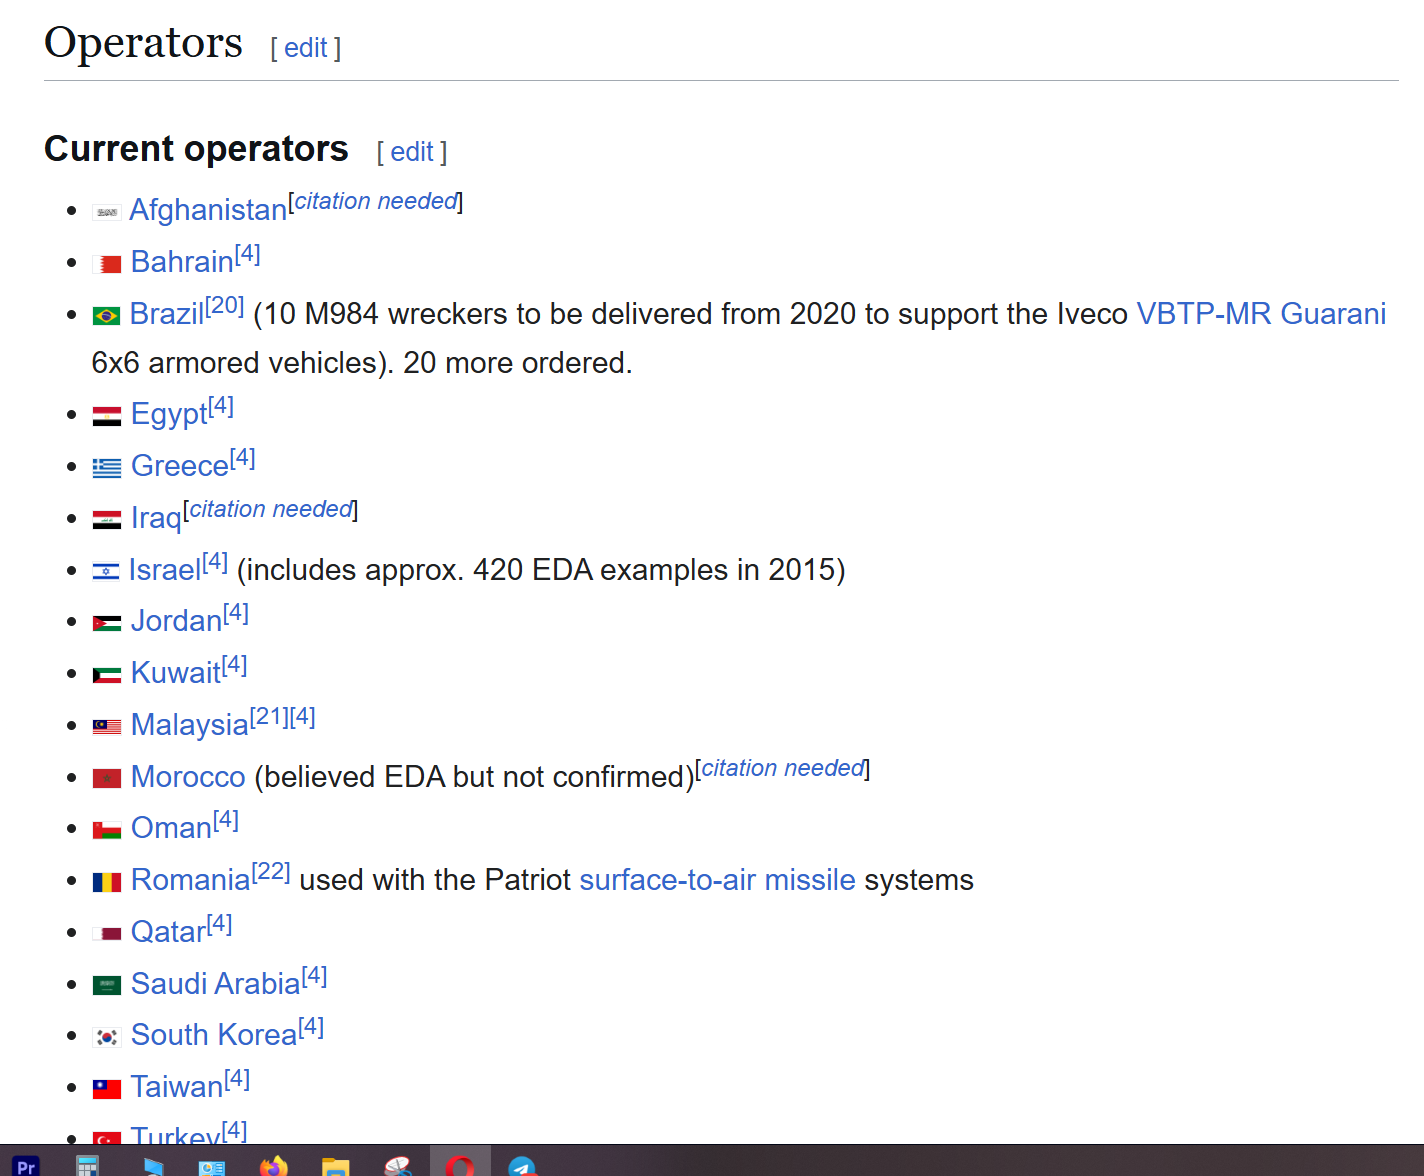This screenshot has width=1424, height=1176.
Task: Open citation needed note after Afghanistan
Action: click(x=376, y=201)
